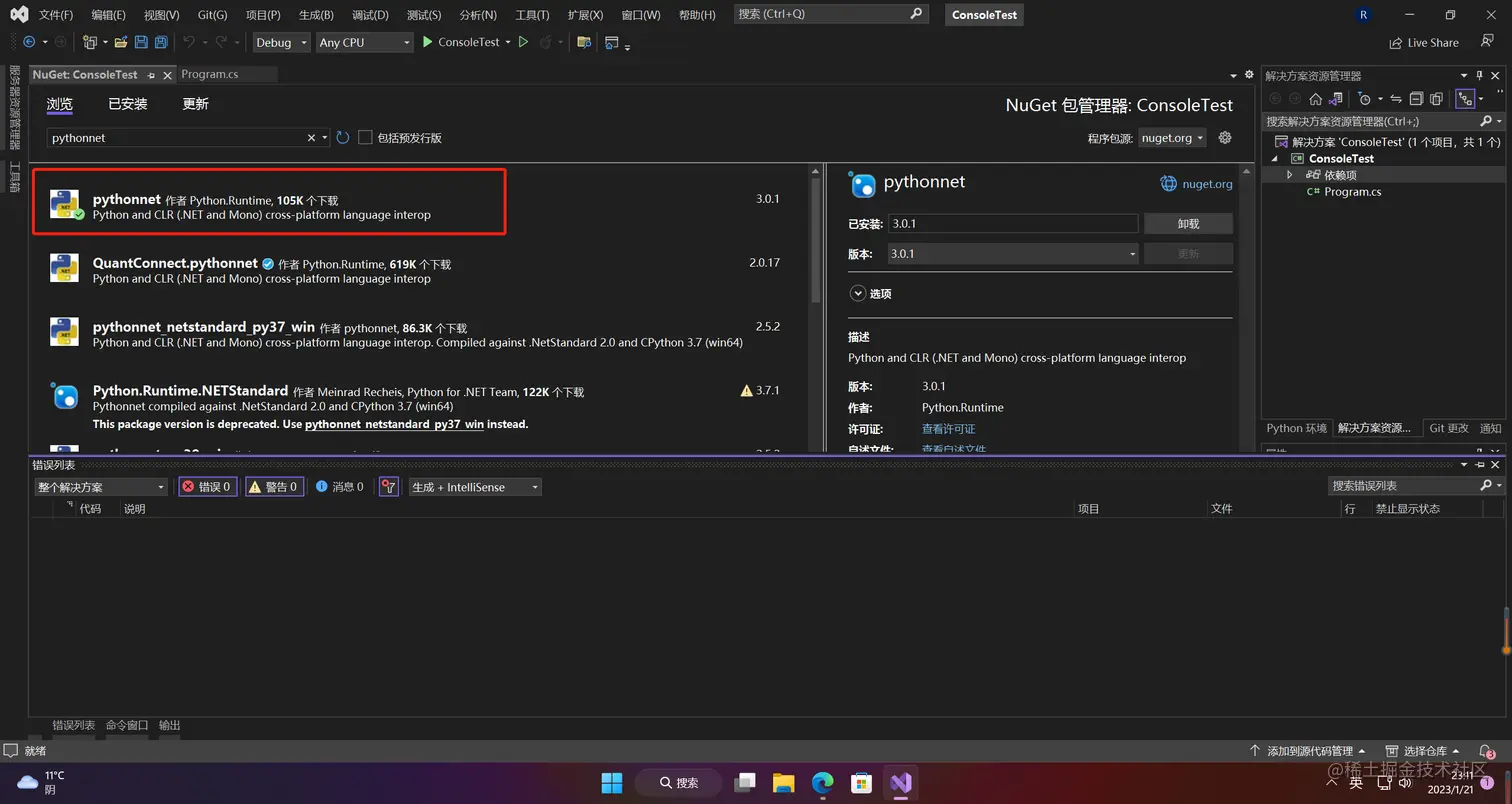Sync with active document arrows icon
The height and width of the screenshot is (804, 1512).
1396,99
